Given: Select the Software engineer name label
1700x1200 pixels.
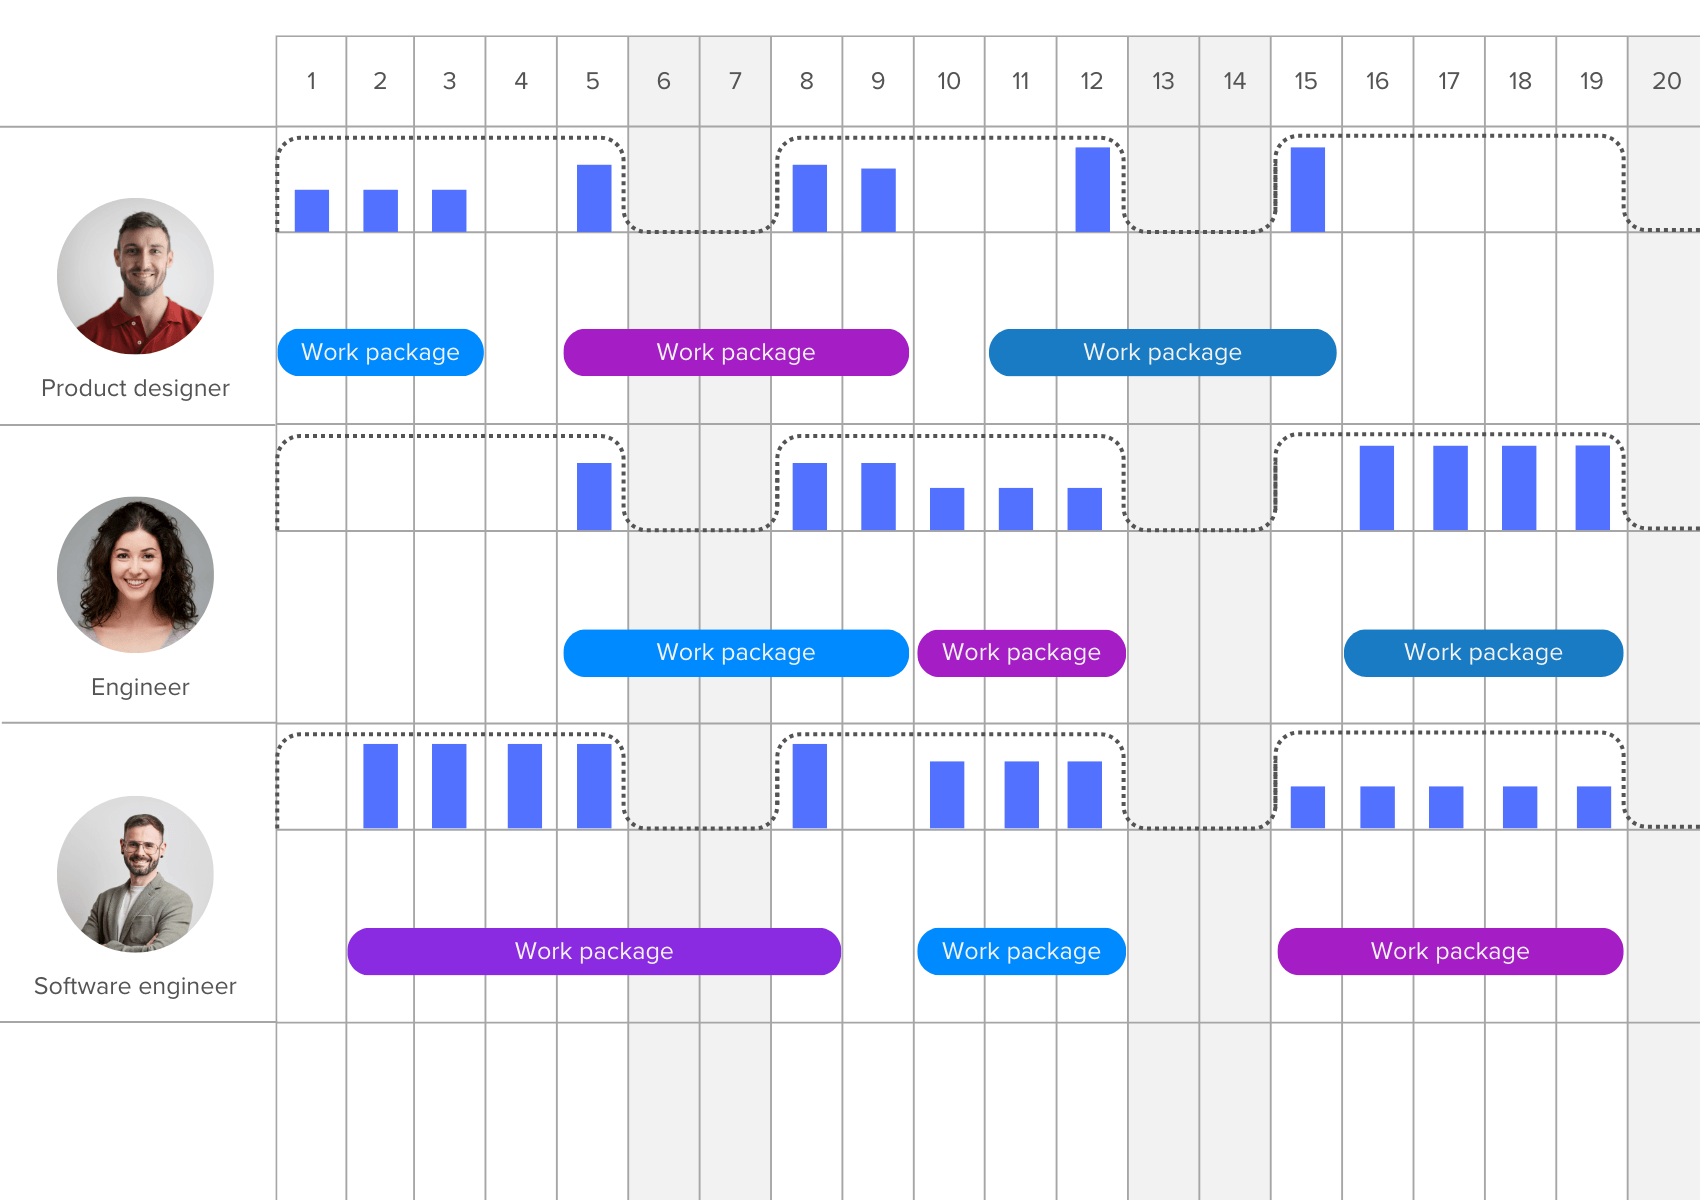Looking at the screenshot, I should tap(135, 986).
